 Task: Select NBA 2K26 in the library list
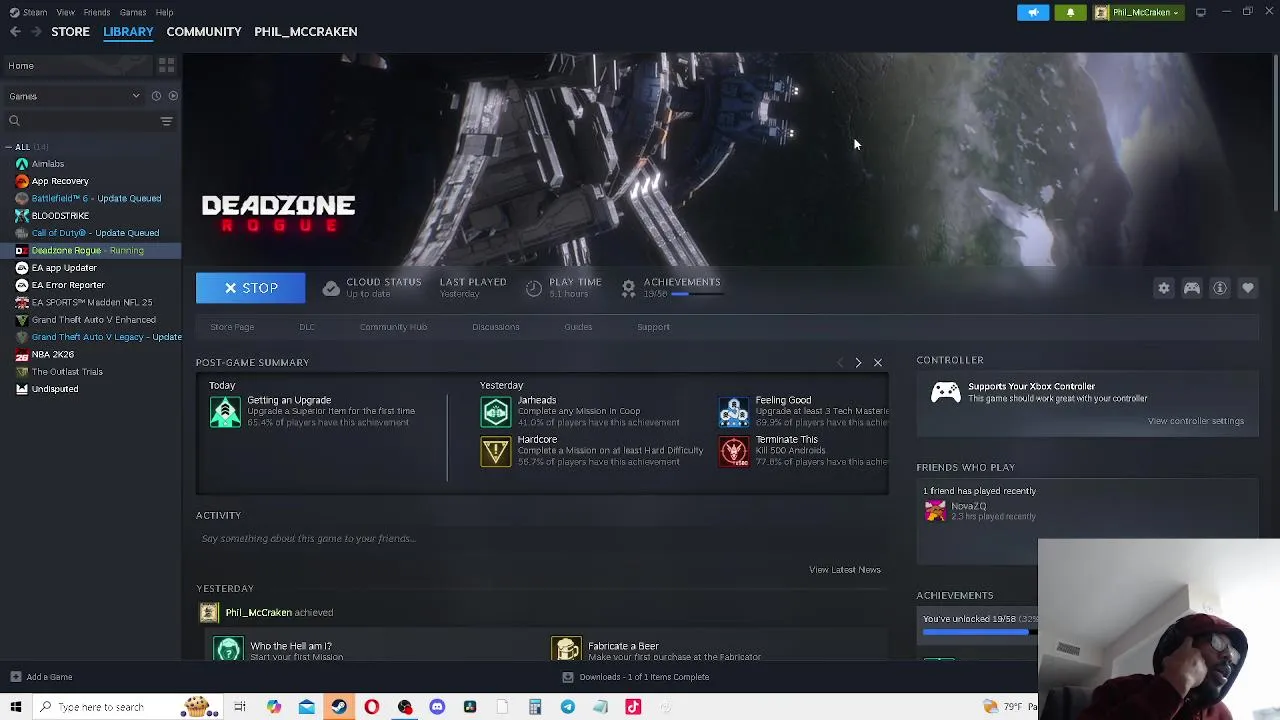(52, 354)
